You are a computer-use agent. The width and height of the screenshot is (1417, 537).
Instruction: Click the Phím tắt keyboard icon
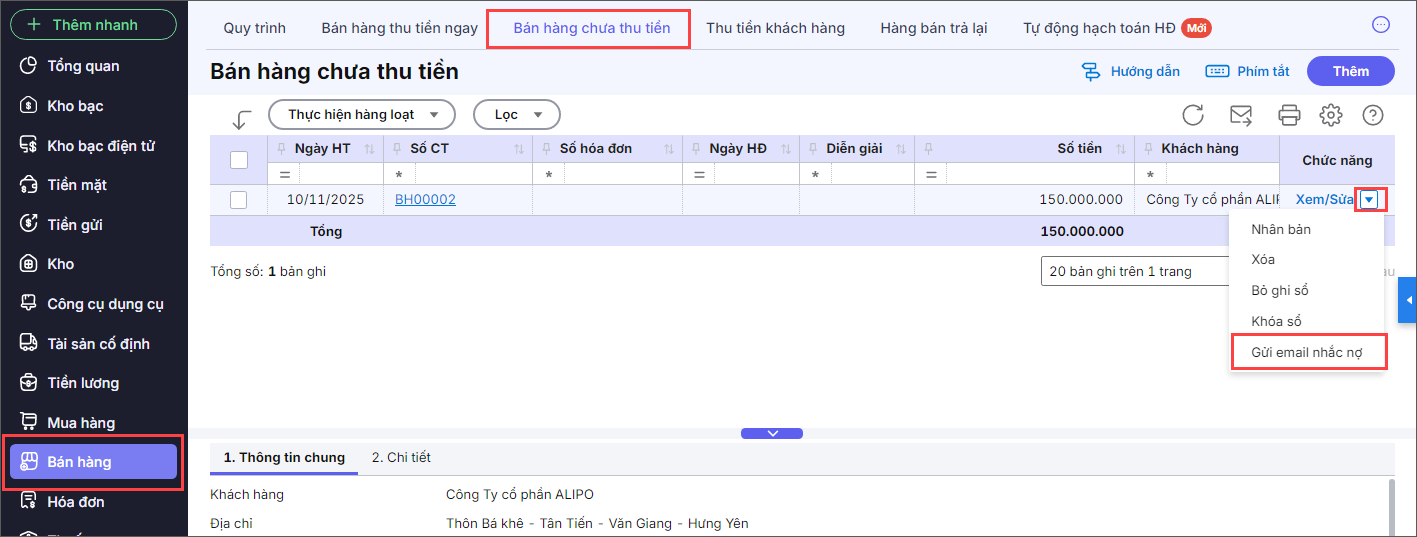[1217, 71]
